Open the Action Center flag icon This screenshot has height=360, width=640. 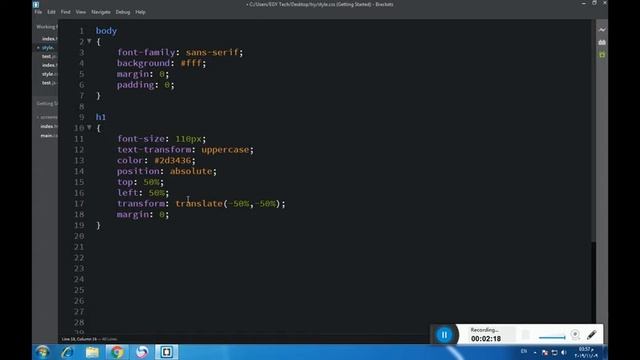(545, 352)
